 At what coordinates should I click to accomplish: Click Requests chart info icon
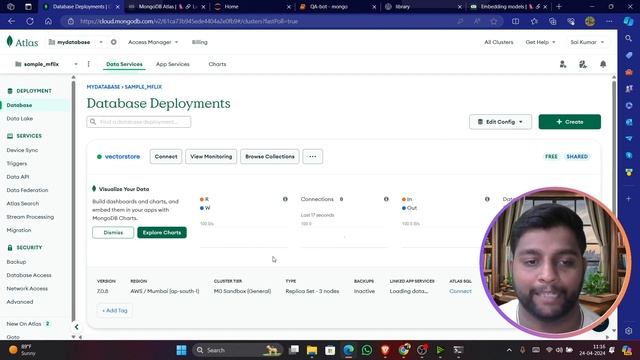click(285, 199)
